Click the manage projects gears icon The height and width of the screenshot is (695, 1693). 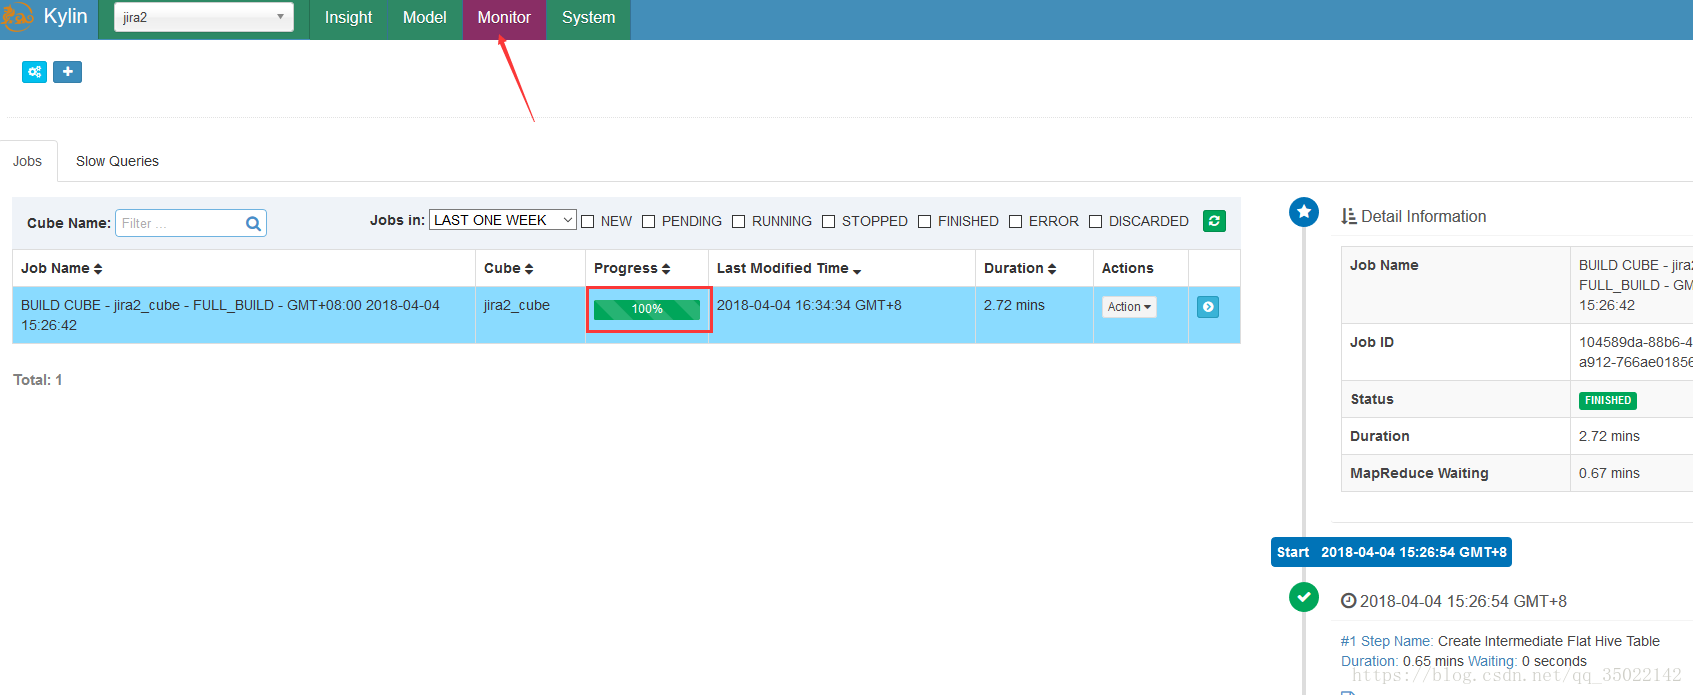point(35,72)
